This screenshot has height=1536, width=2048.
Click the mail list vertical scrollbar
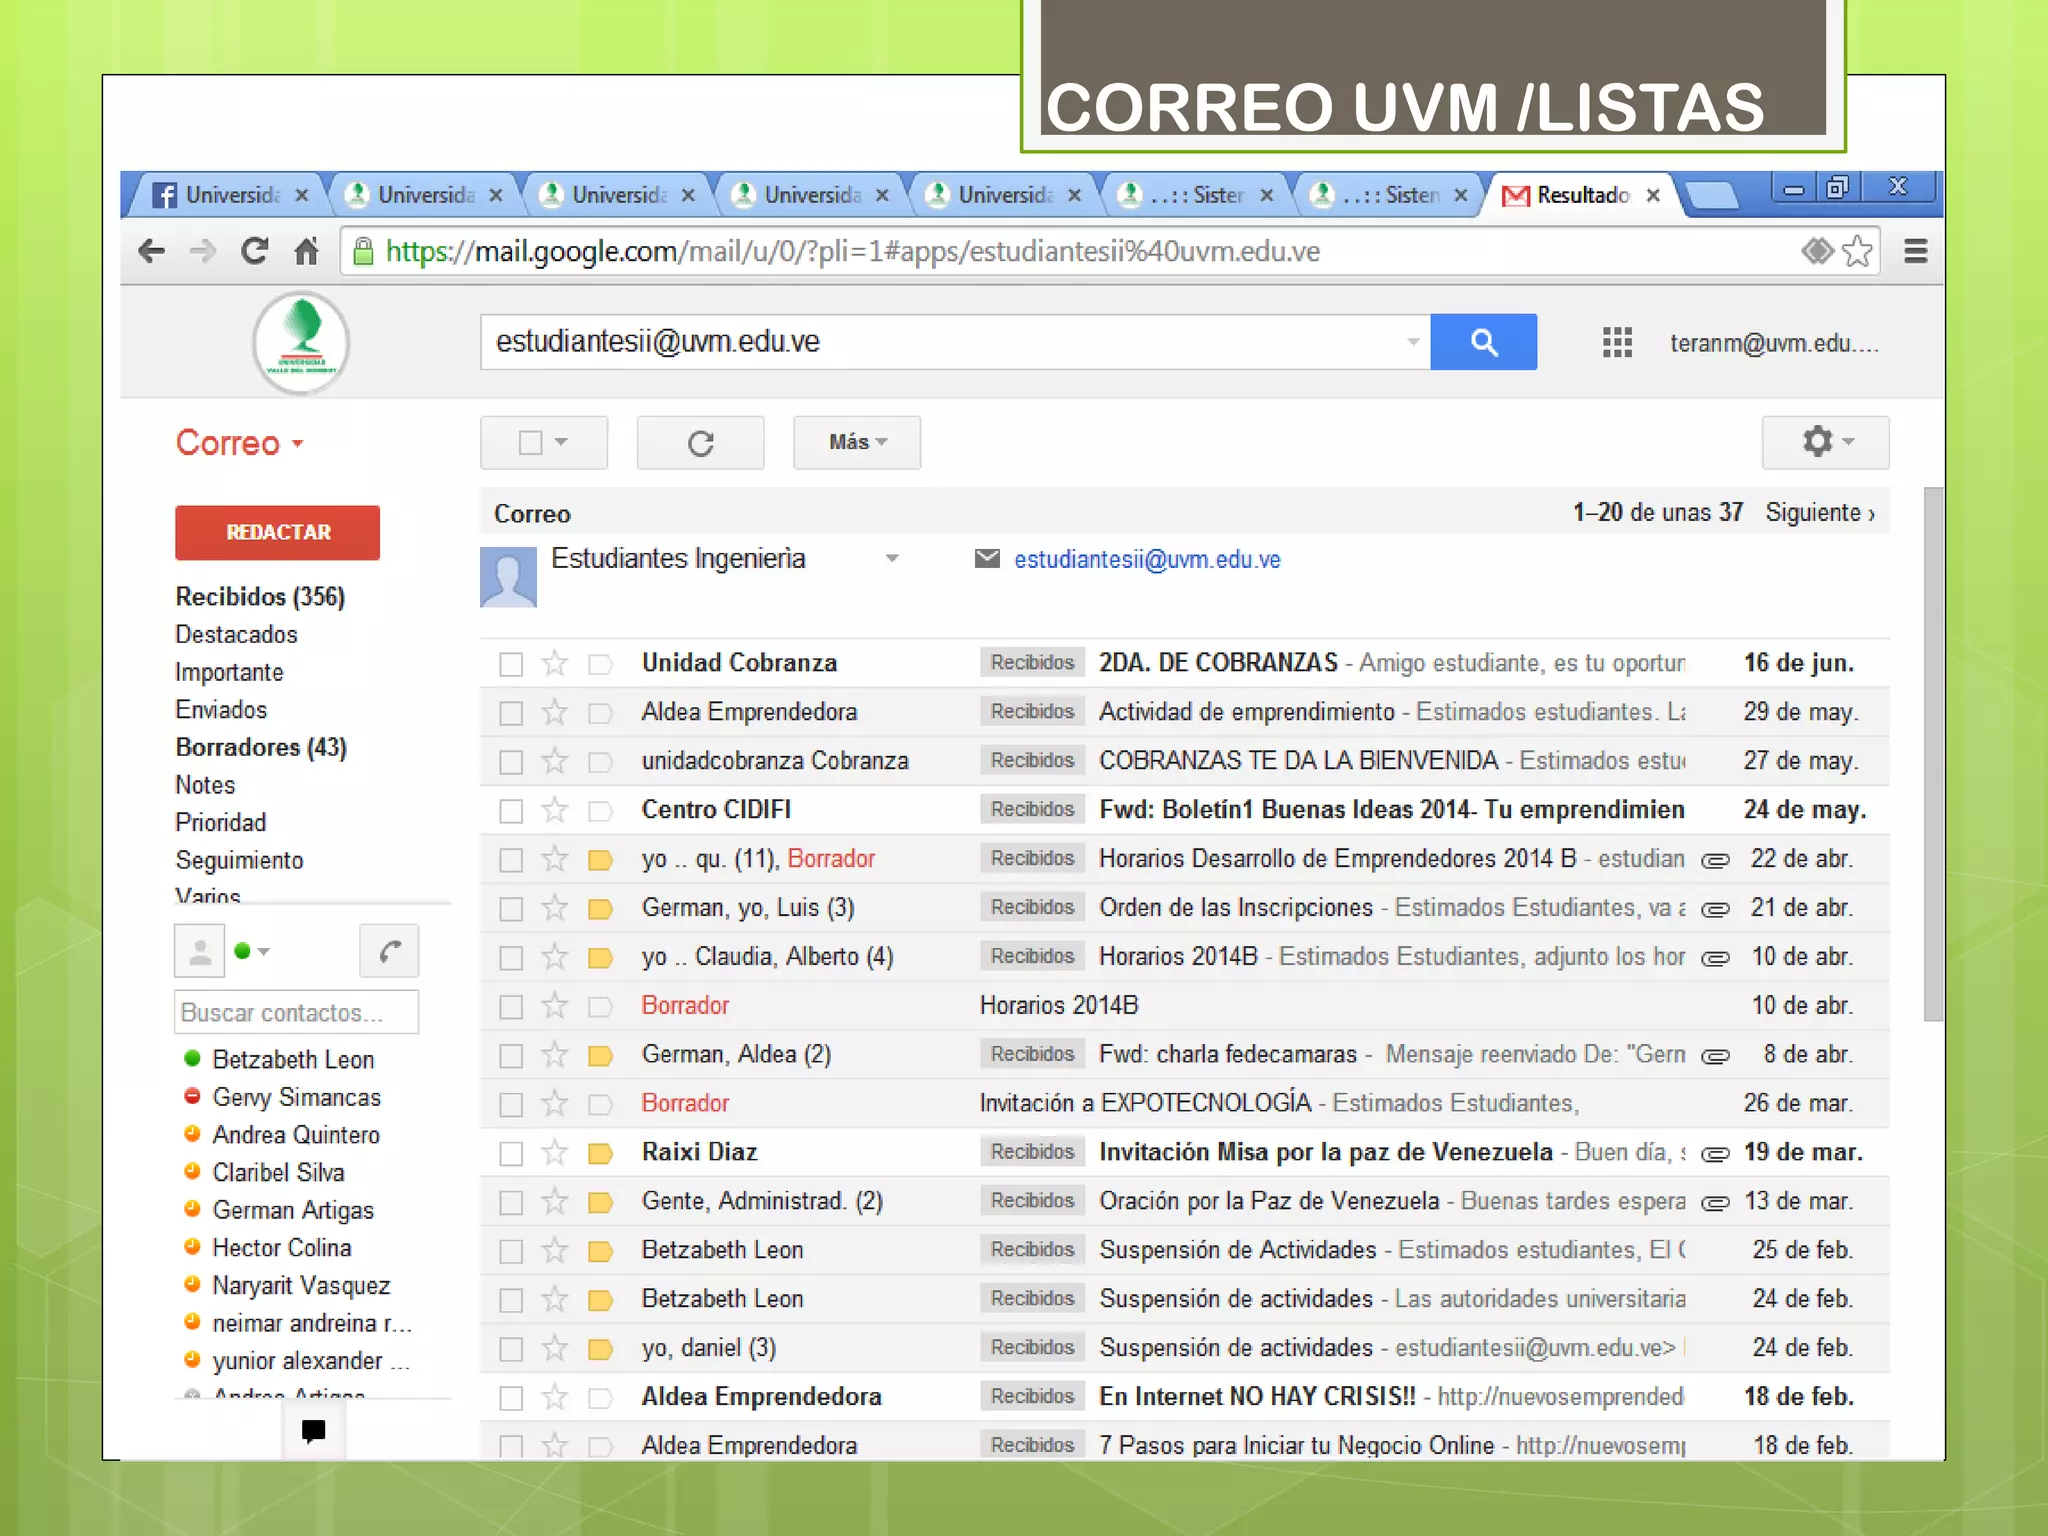pyautogui.click(x=1933, y=754)
